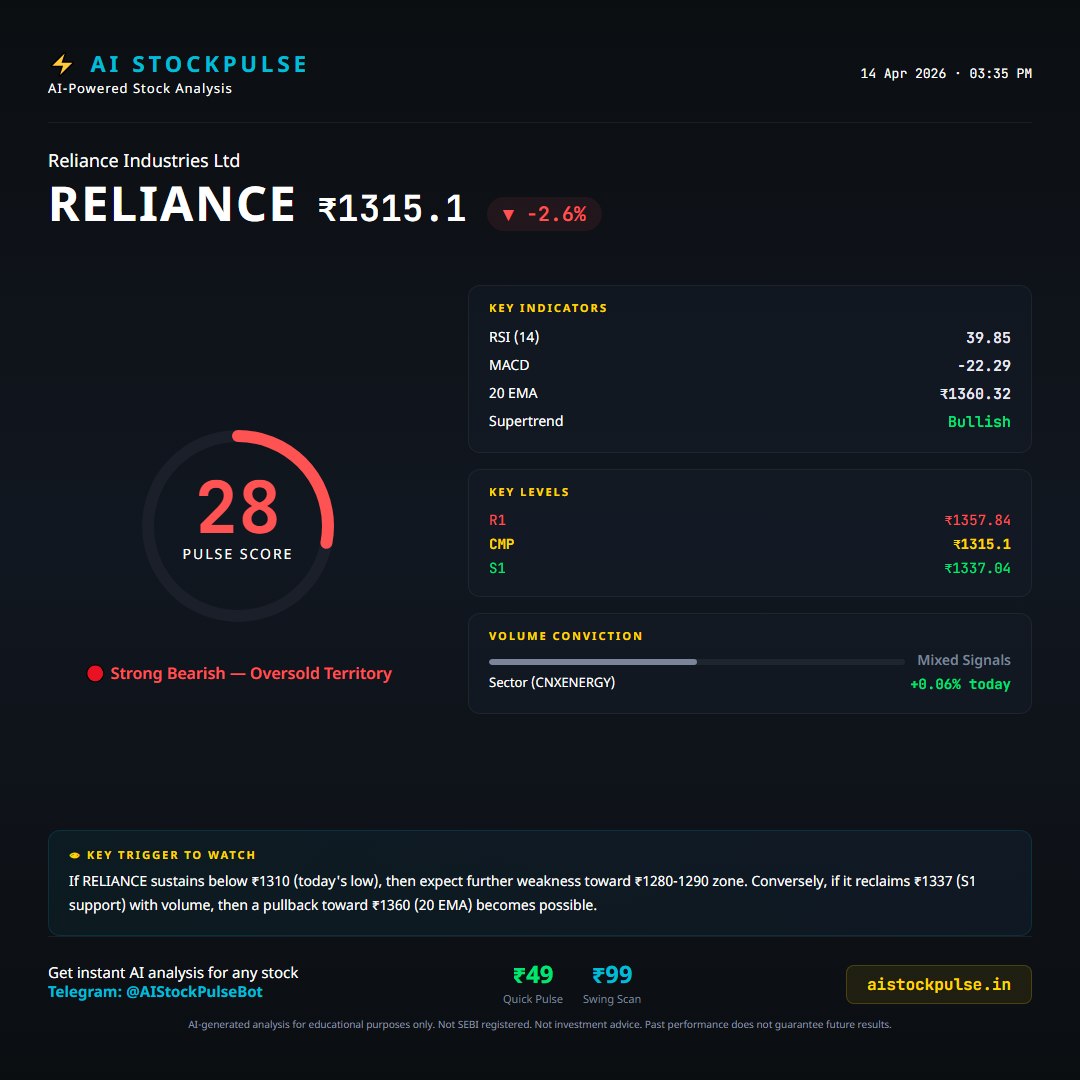Click the volume conviction progress bar
1080x1080 pixels.
point(696,662)
